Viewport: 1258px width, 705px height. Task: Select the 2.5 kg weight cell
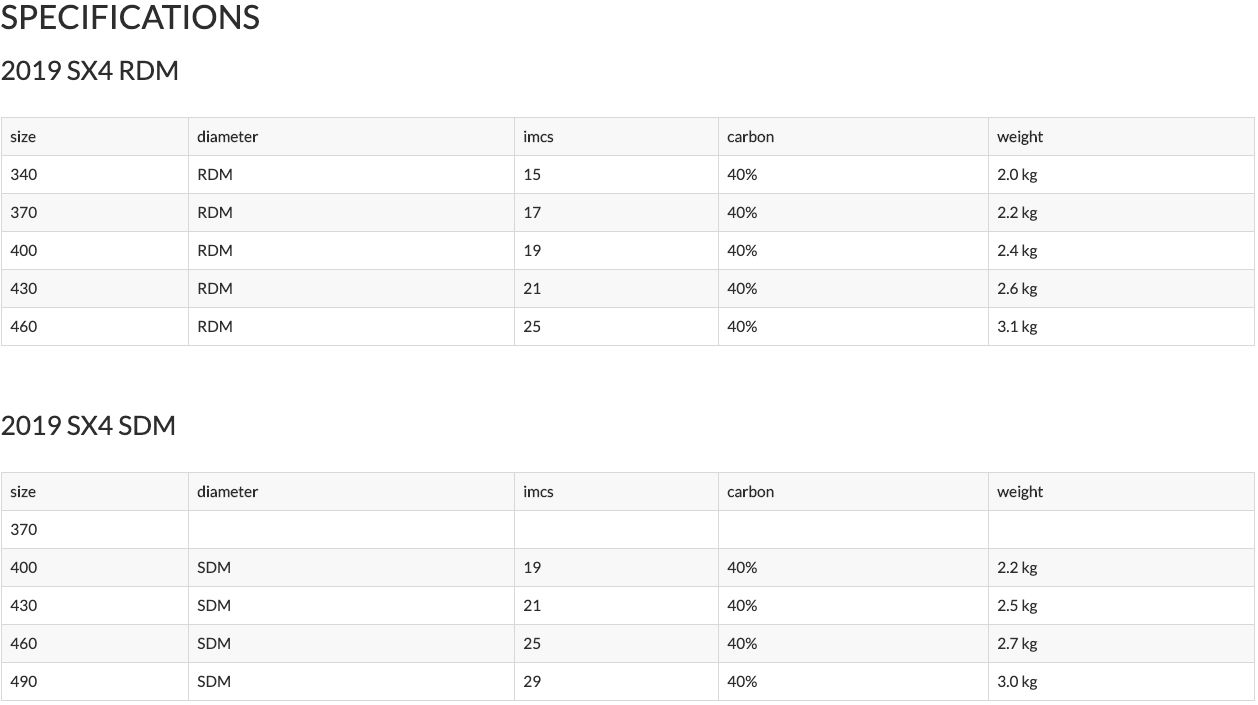pos(1017,606)
